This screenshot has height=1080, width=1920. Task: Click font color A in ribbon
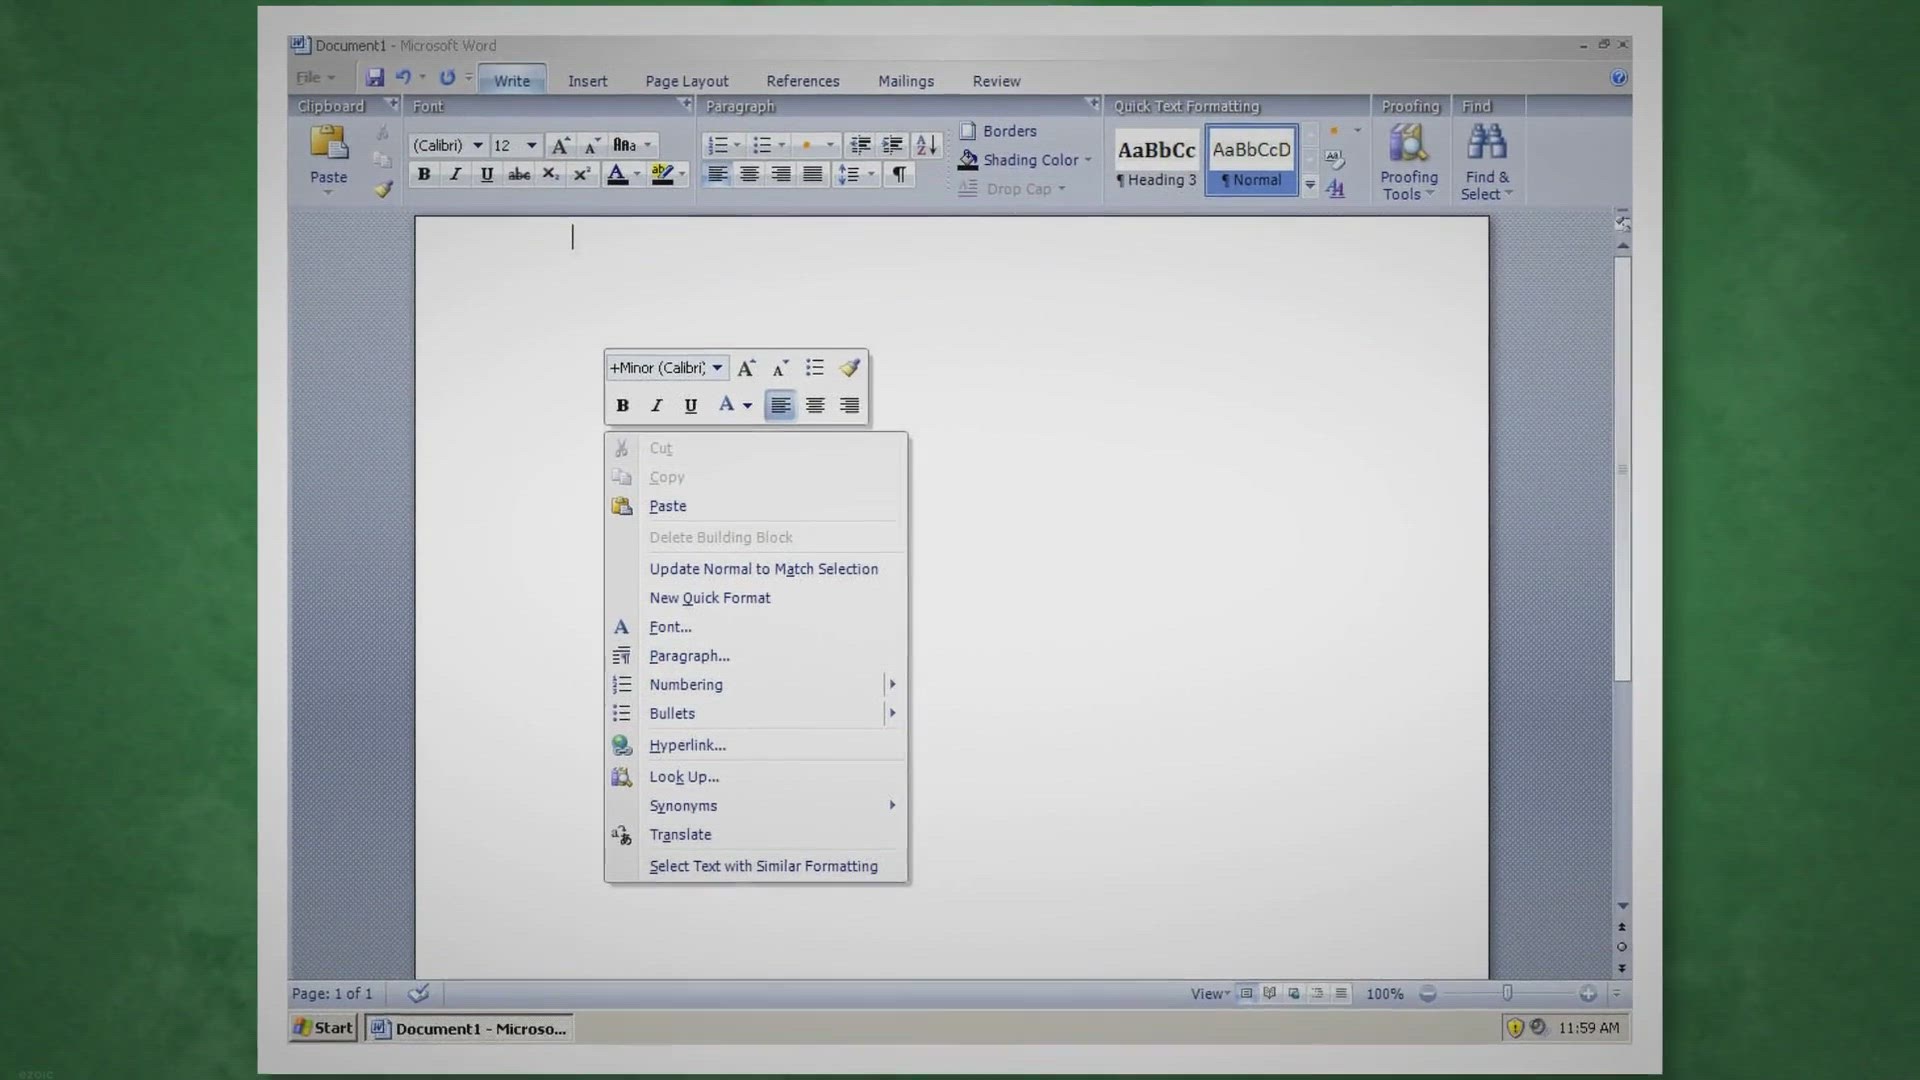pos(617,174)
